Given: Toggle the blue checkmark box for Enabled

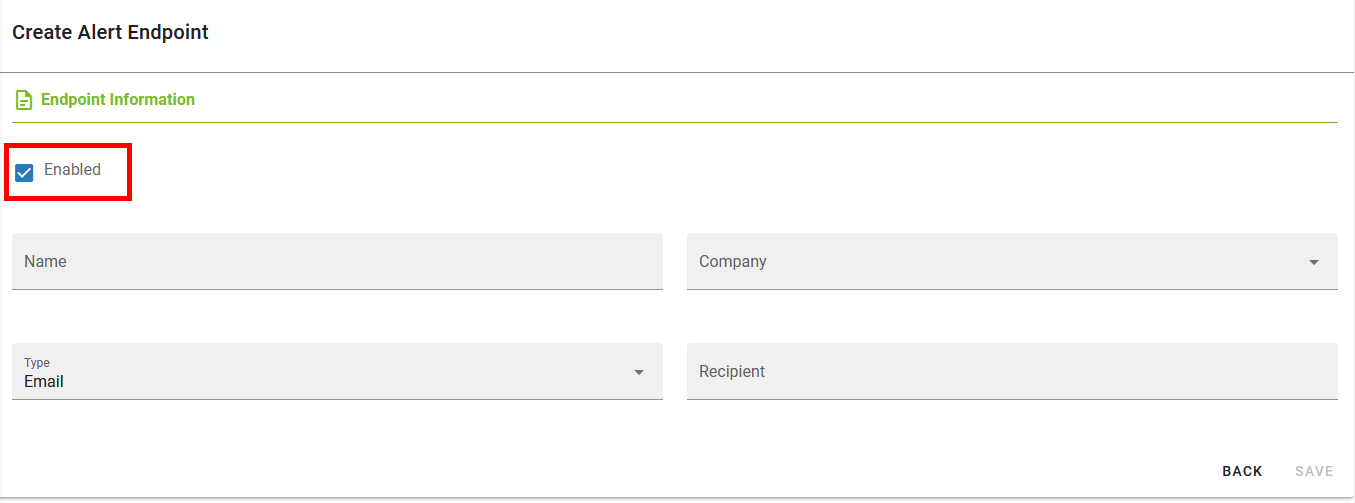Looking at the screenshot, I should [x=25, y=173].
